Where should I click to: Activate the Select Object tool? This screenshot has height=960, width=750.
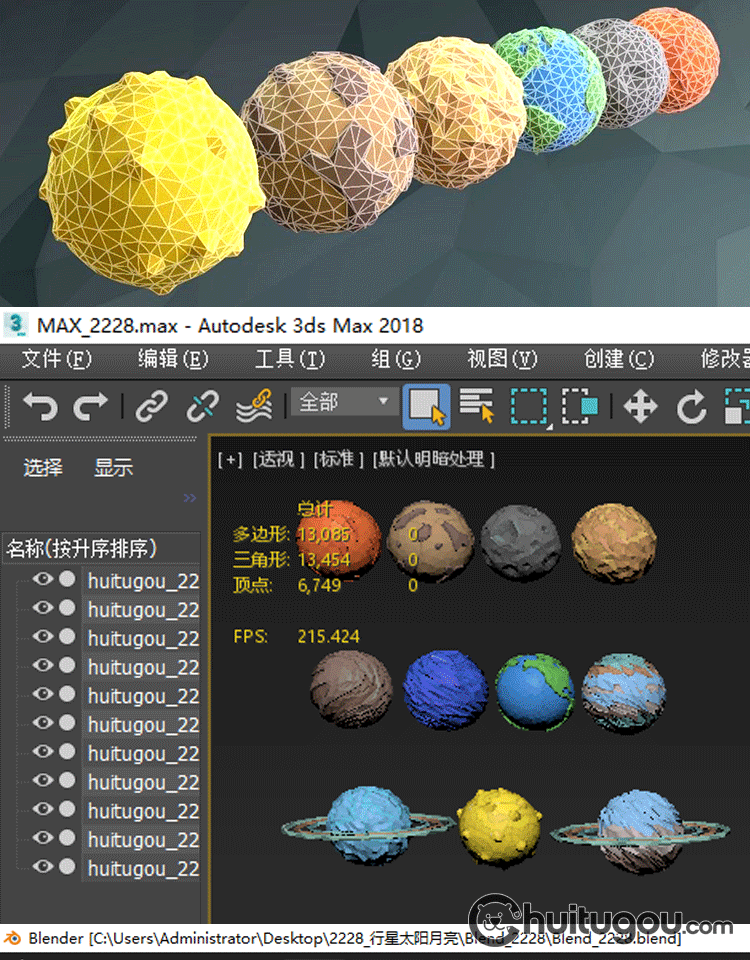click(426, 406)
